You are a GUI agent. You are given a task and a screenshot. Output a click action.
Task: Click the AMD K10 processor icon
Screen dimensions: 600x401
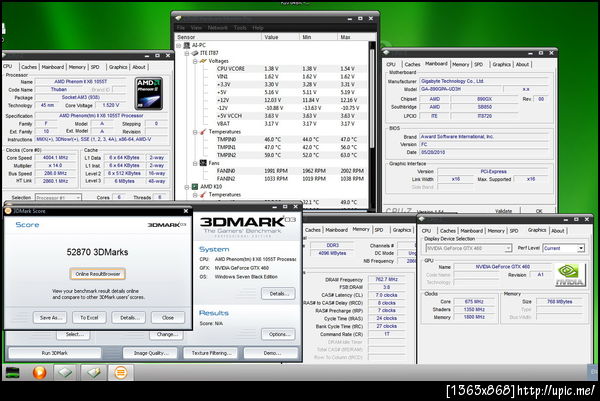(x=195, y=187)
